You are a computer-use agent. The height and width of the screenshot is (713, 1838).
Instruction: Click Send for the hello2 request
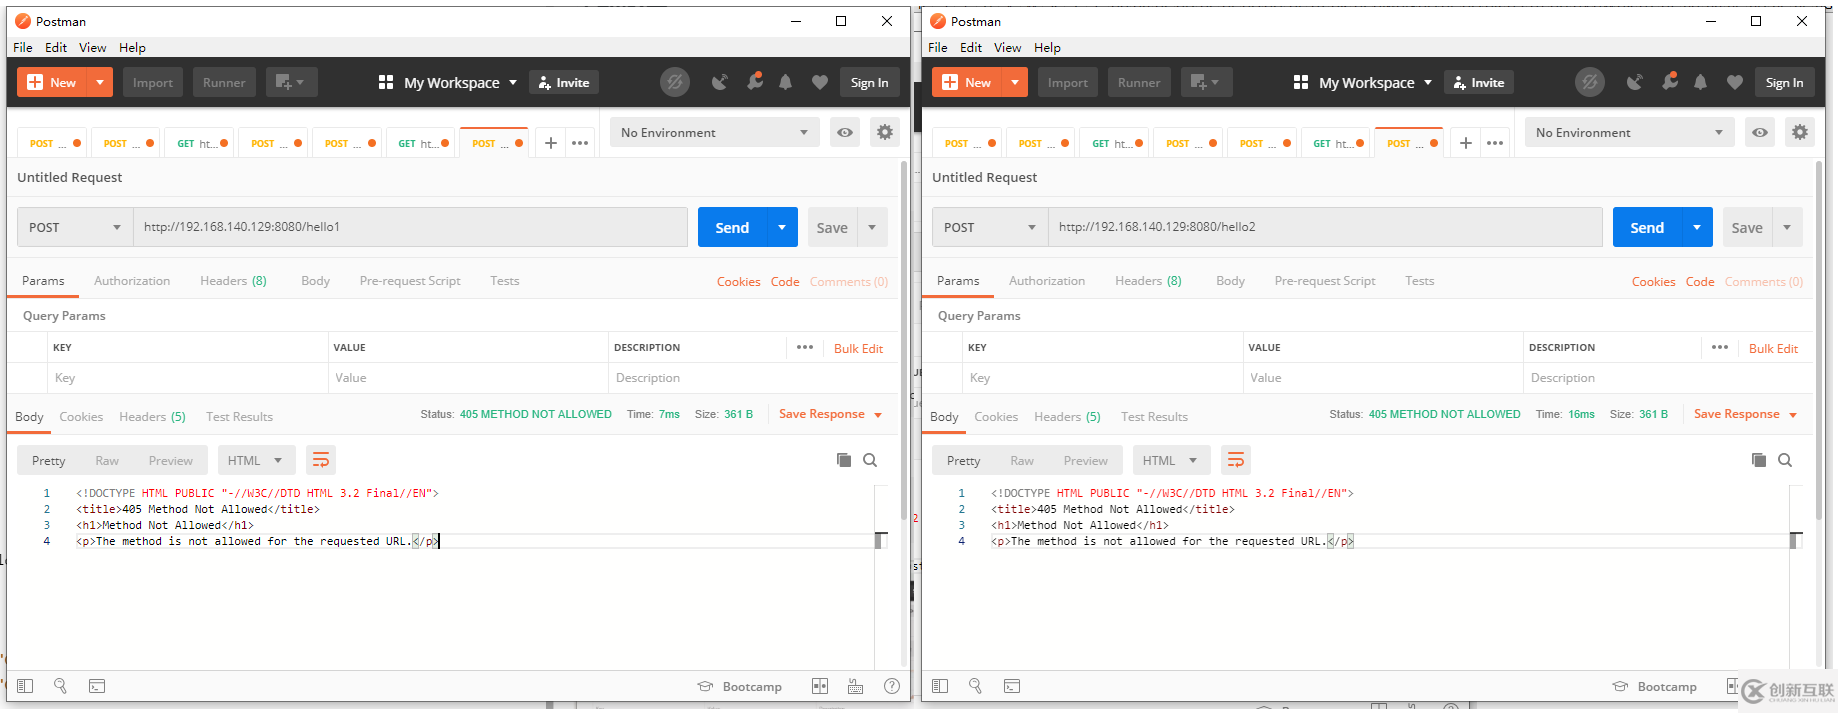[x=1647, y=227]
